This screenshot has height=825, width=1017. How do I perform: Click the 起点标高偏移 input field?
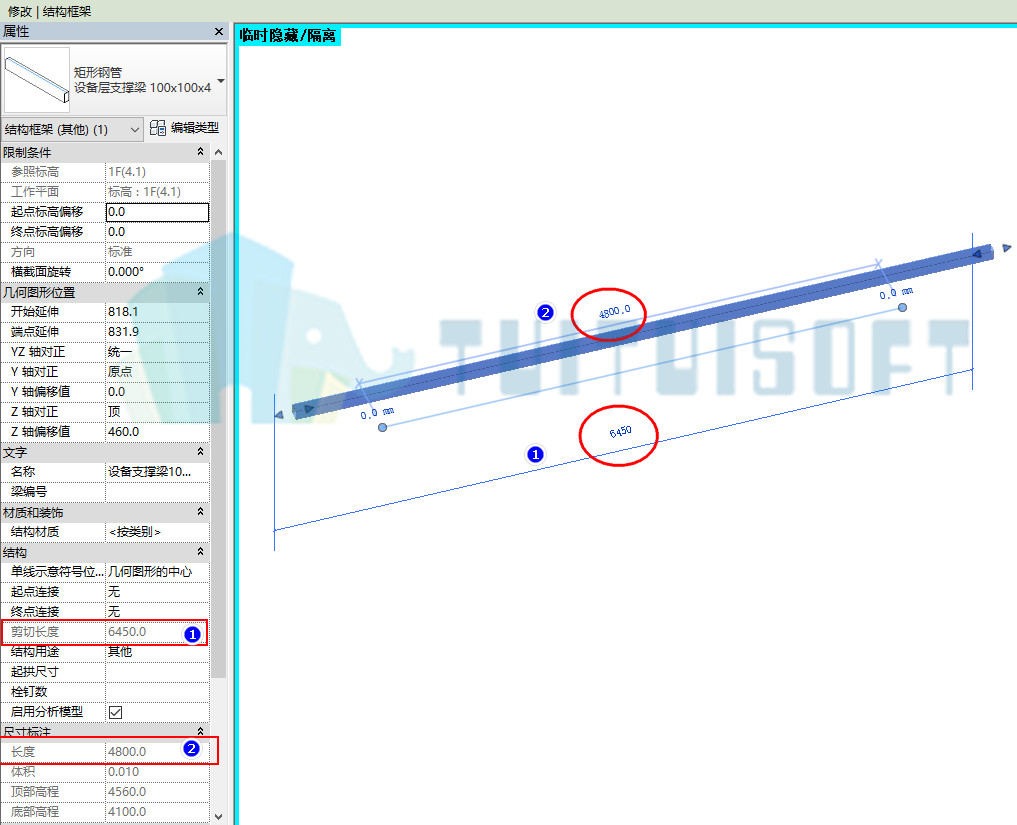[x=157, y=212]
